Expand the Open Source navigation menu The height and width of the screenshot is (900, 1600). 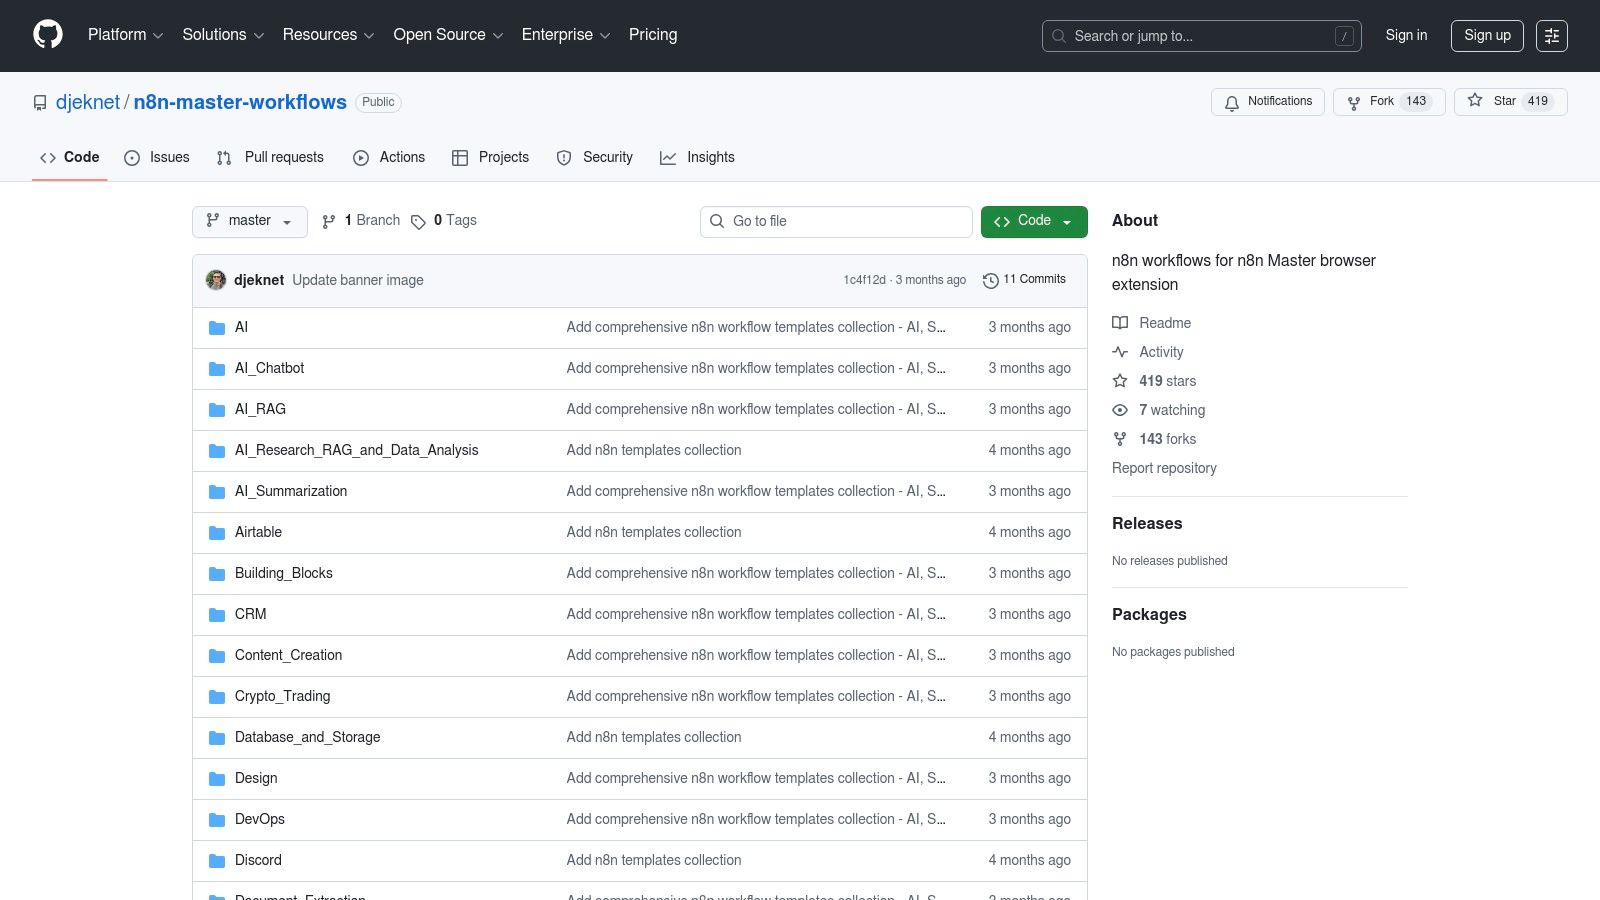[x=447, y=35]
